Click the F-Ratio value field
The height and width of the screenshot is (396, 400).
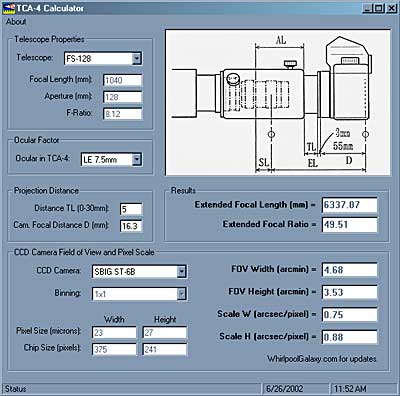pyautogui.click(x=123, y=114)
